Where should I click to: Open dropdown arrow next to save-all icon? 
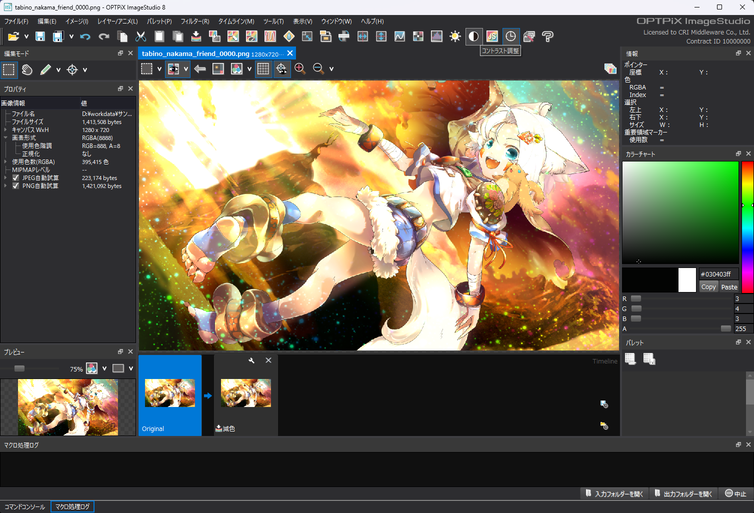tap(71, 36)
